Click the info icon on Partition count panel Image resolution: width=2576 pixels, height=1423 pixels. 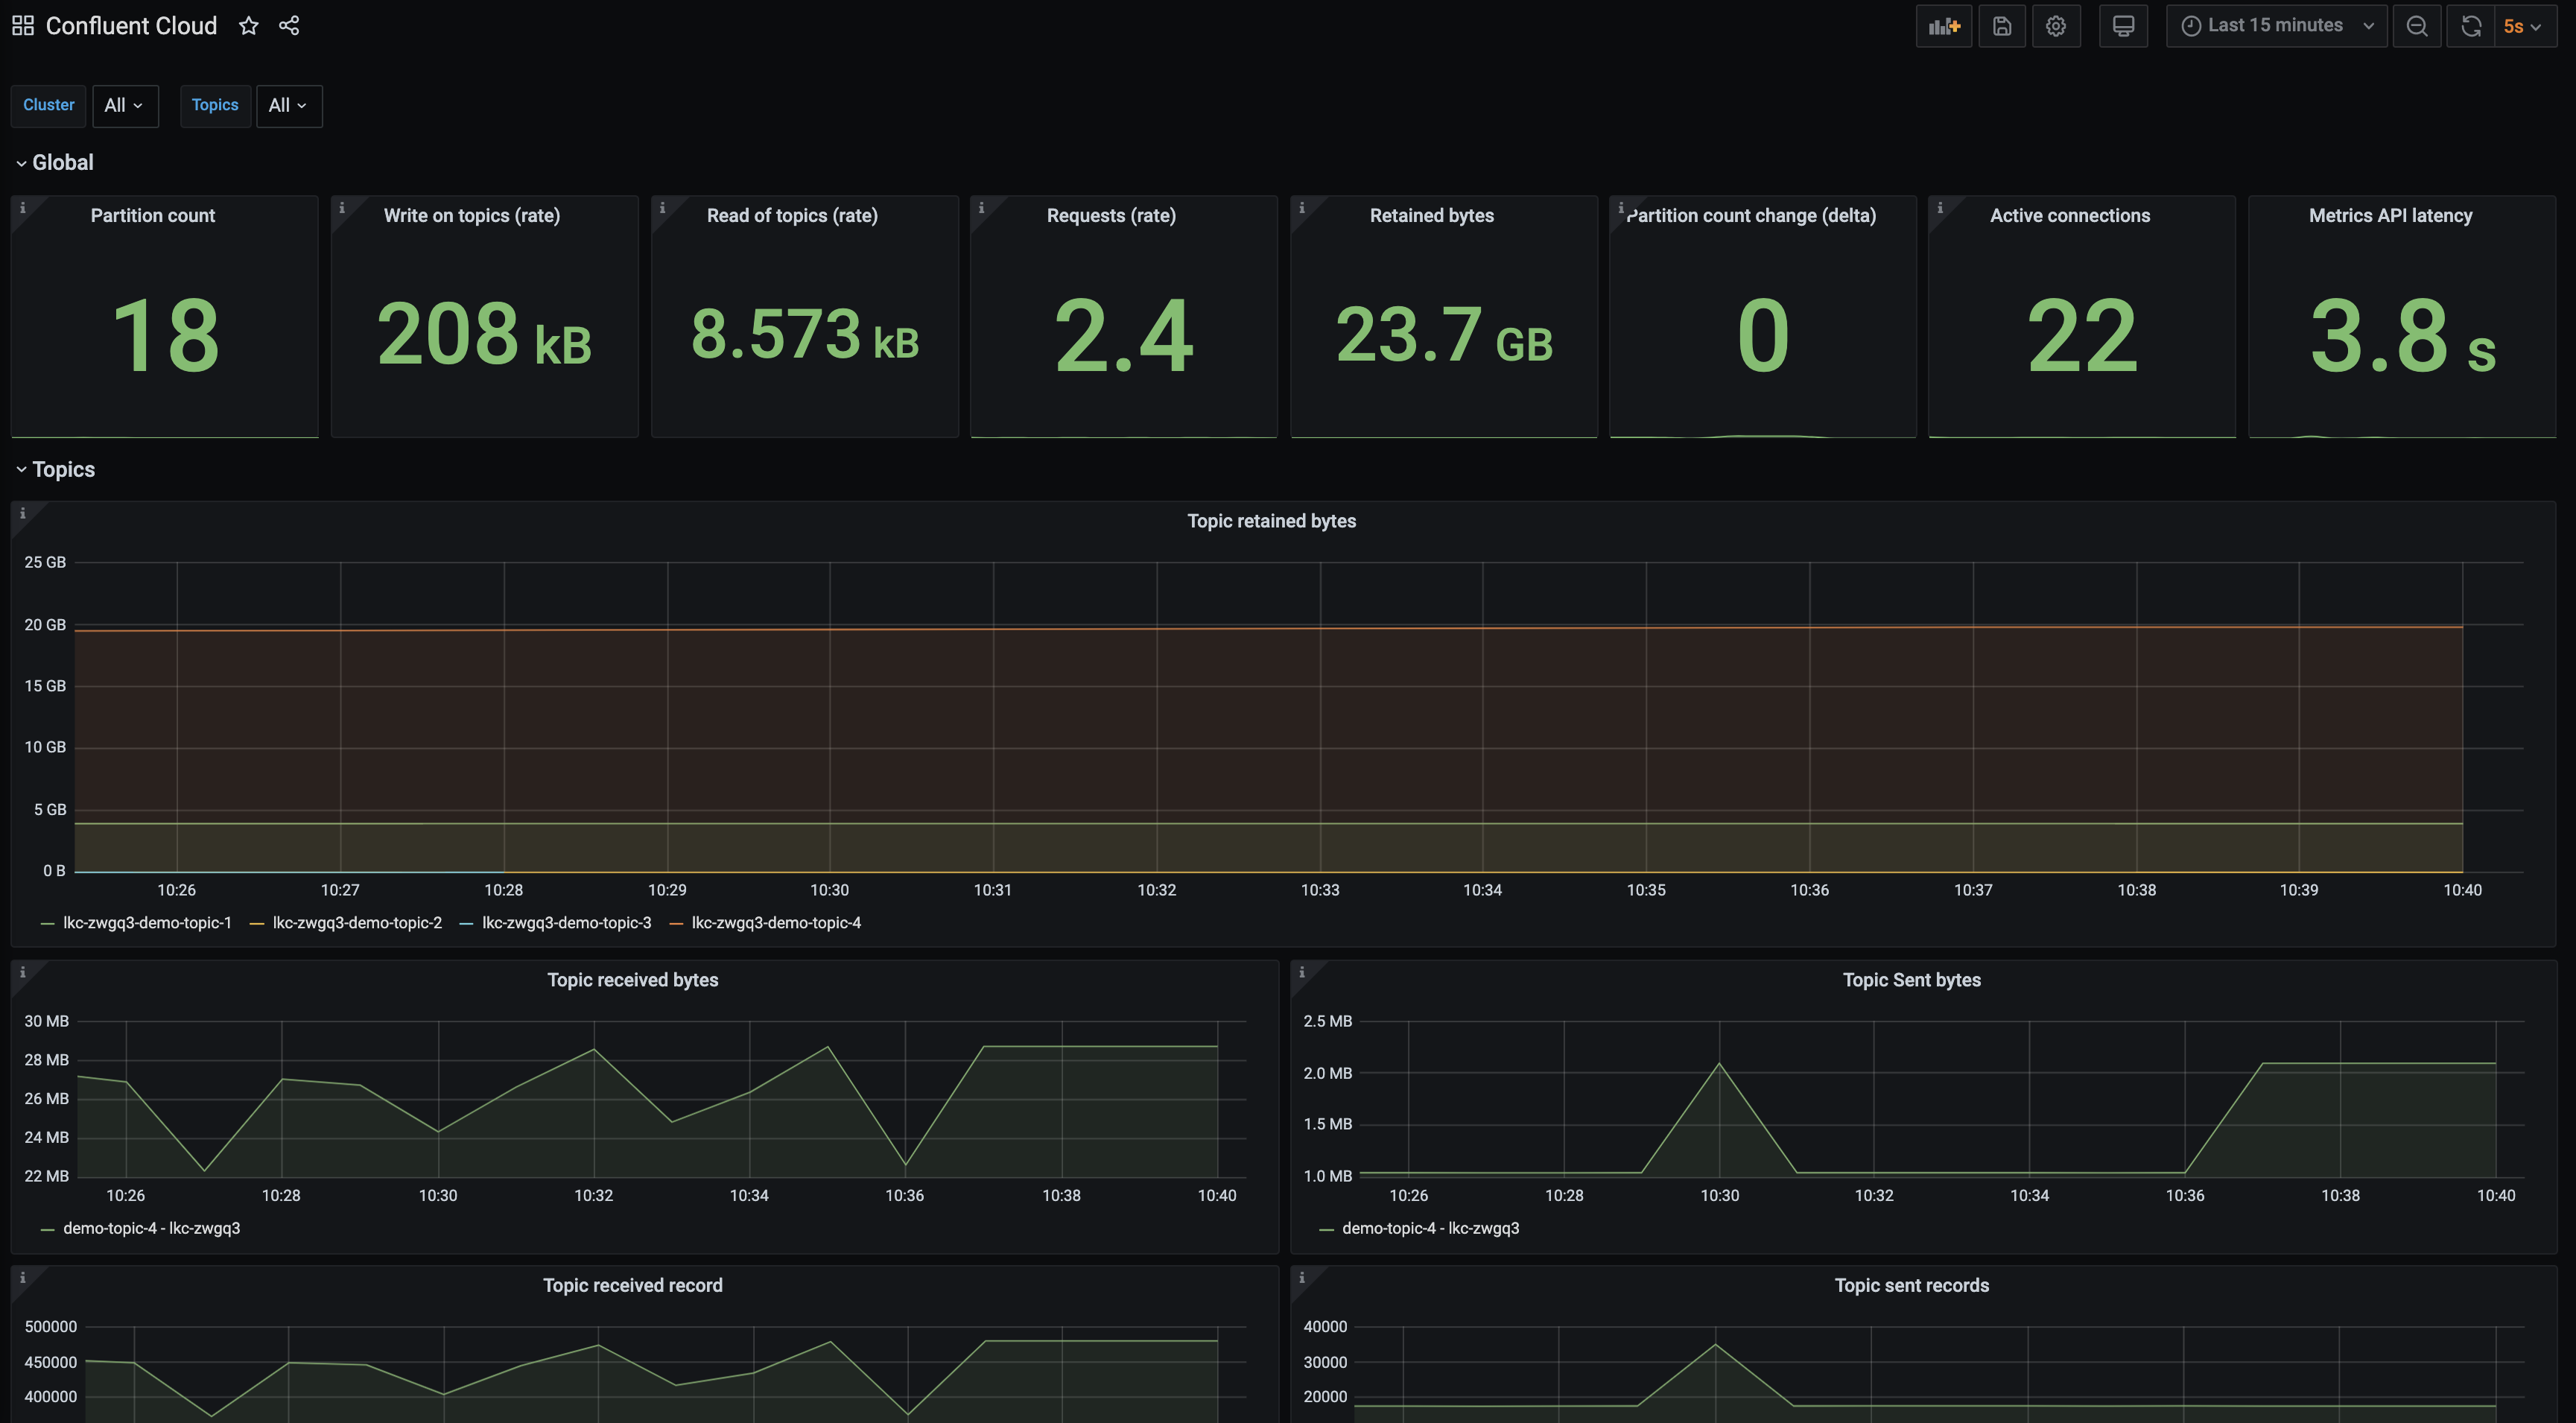[23, 208]
